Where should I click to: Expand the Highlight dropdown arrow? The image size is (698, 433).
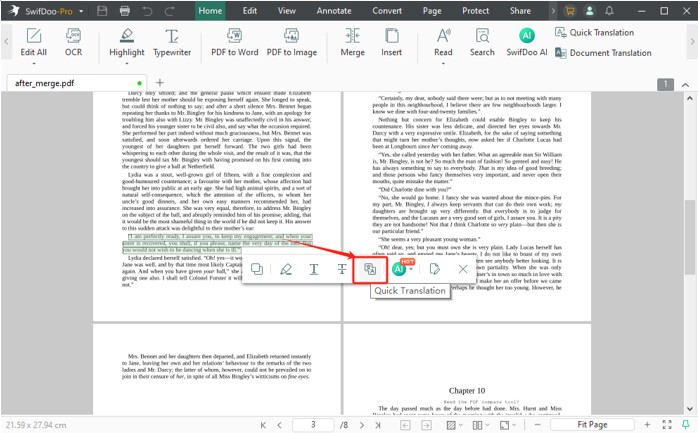coord(127,63)
